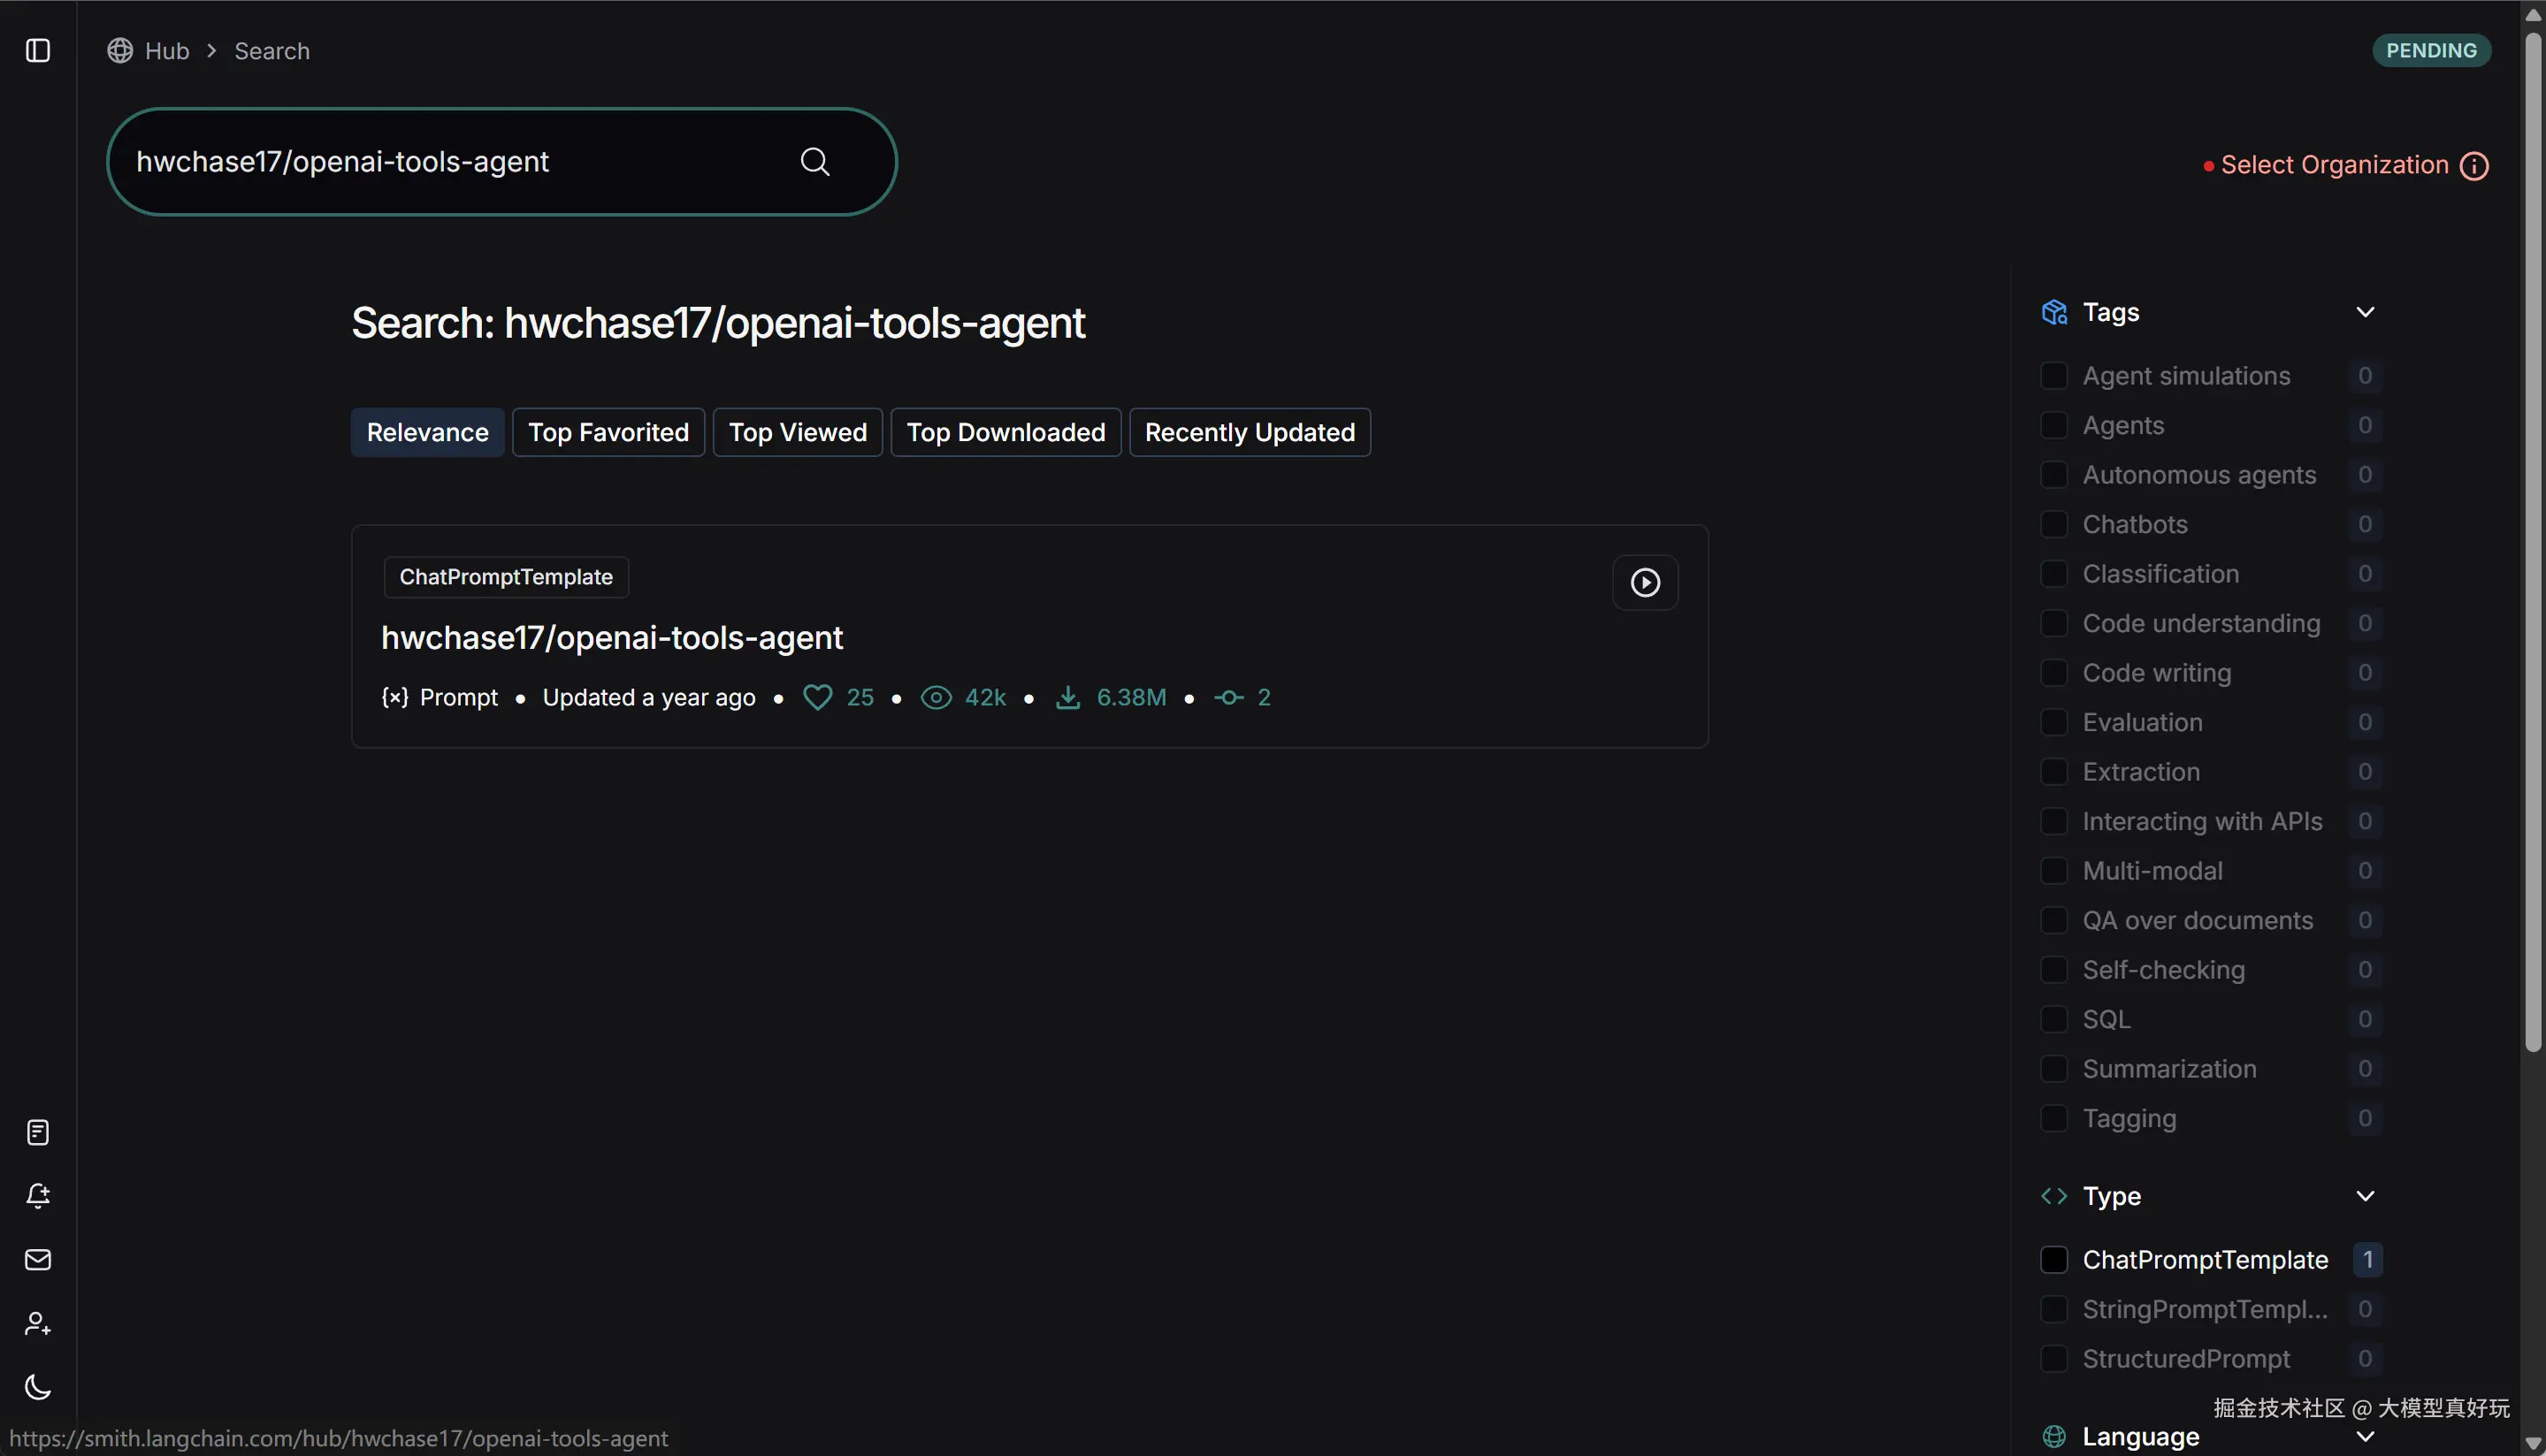Expand the Language filter section

[2365, 1437]
